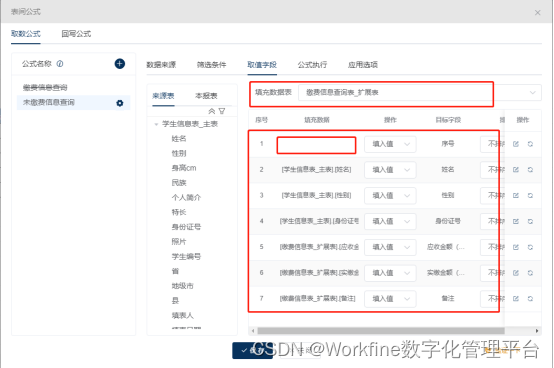Image resolution: width=554 pixels, height=368 pixels.
Task: Click the 地级市 field in source tree
Action: pyautogui.click(x=182, y=286)
